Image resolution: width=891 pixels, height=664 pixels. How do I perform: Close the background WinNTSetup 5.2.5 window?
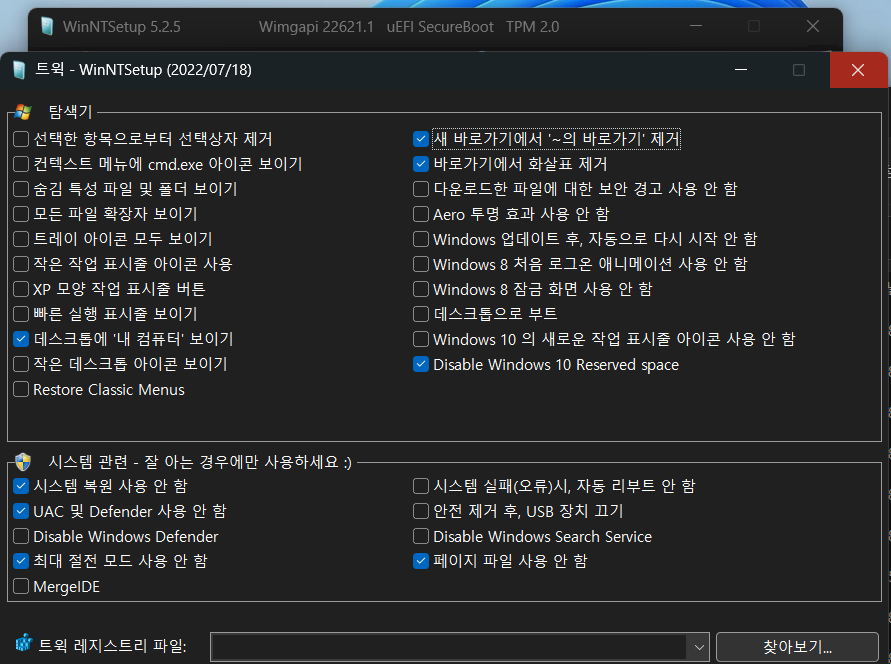point(813,26)
